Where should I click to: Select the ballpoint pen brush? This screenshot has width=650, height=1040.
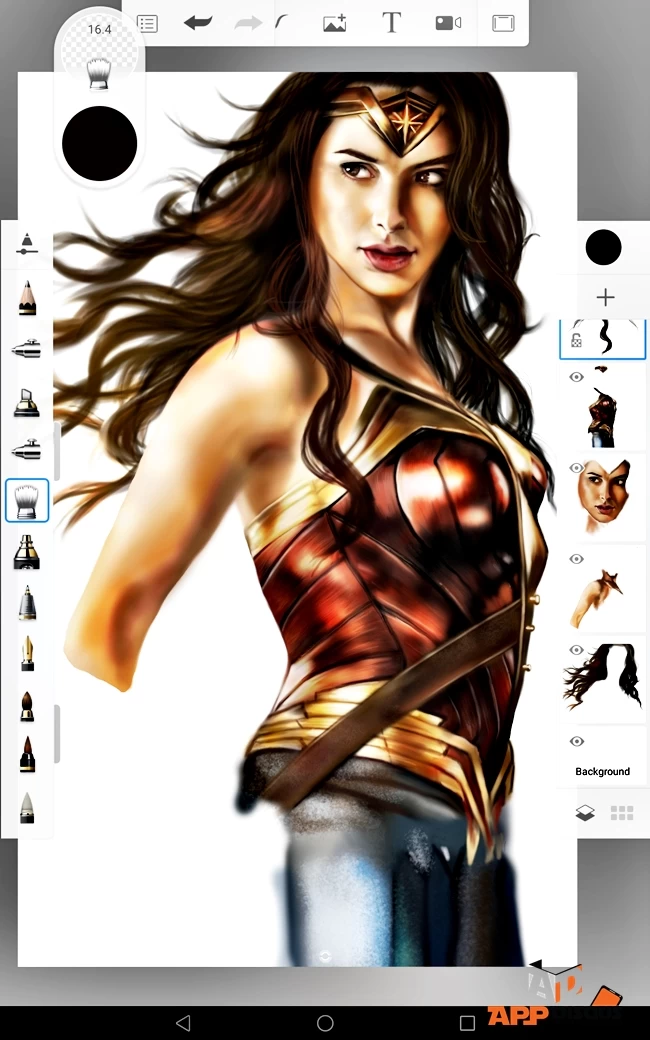click(x=27, y=602)
